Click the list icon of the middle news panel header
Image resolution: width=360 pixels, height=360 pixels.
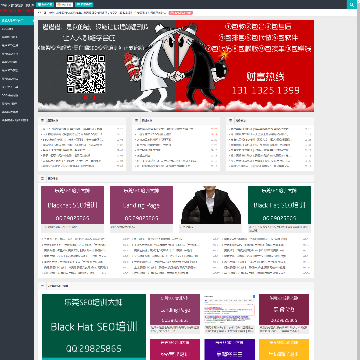click(136, 120)
